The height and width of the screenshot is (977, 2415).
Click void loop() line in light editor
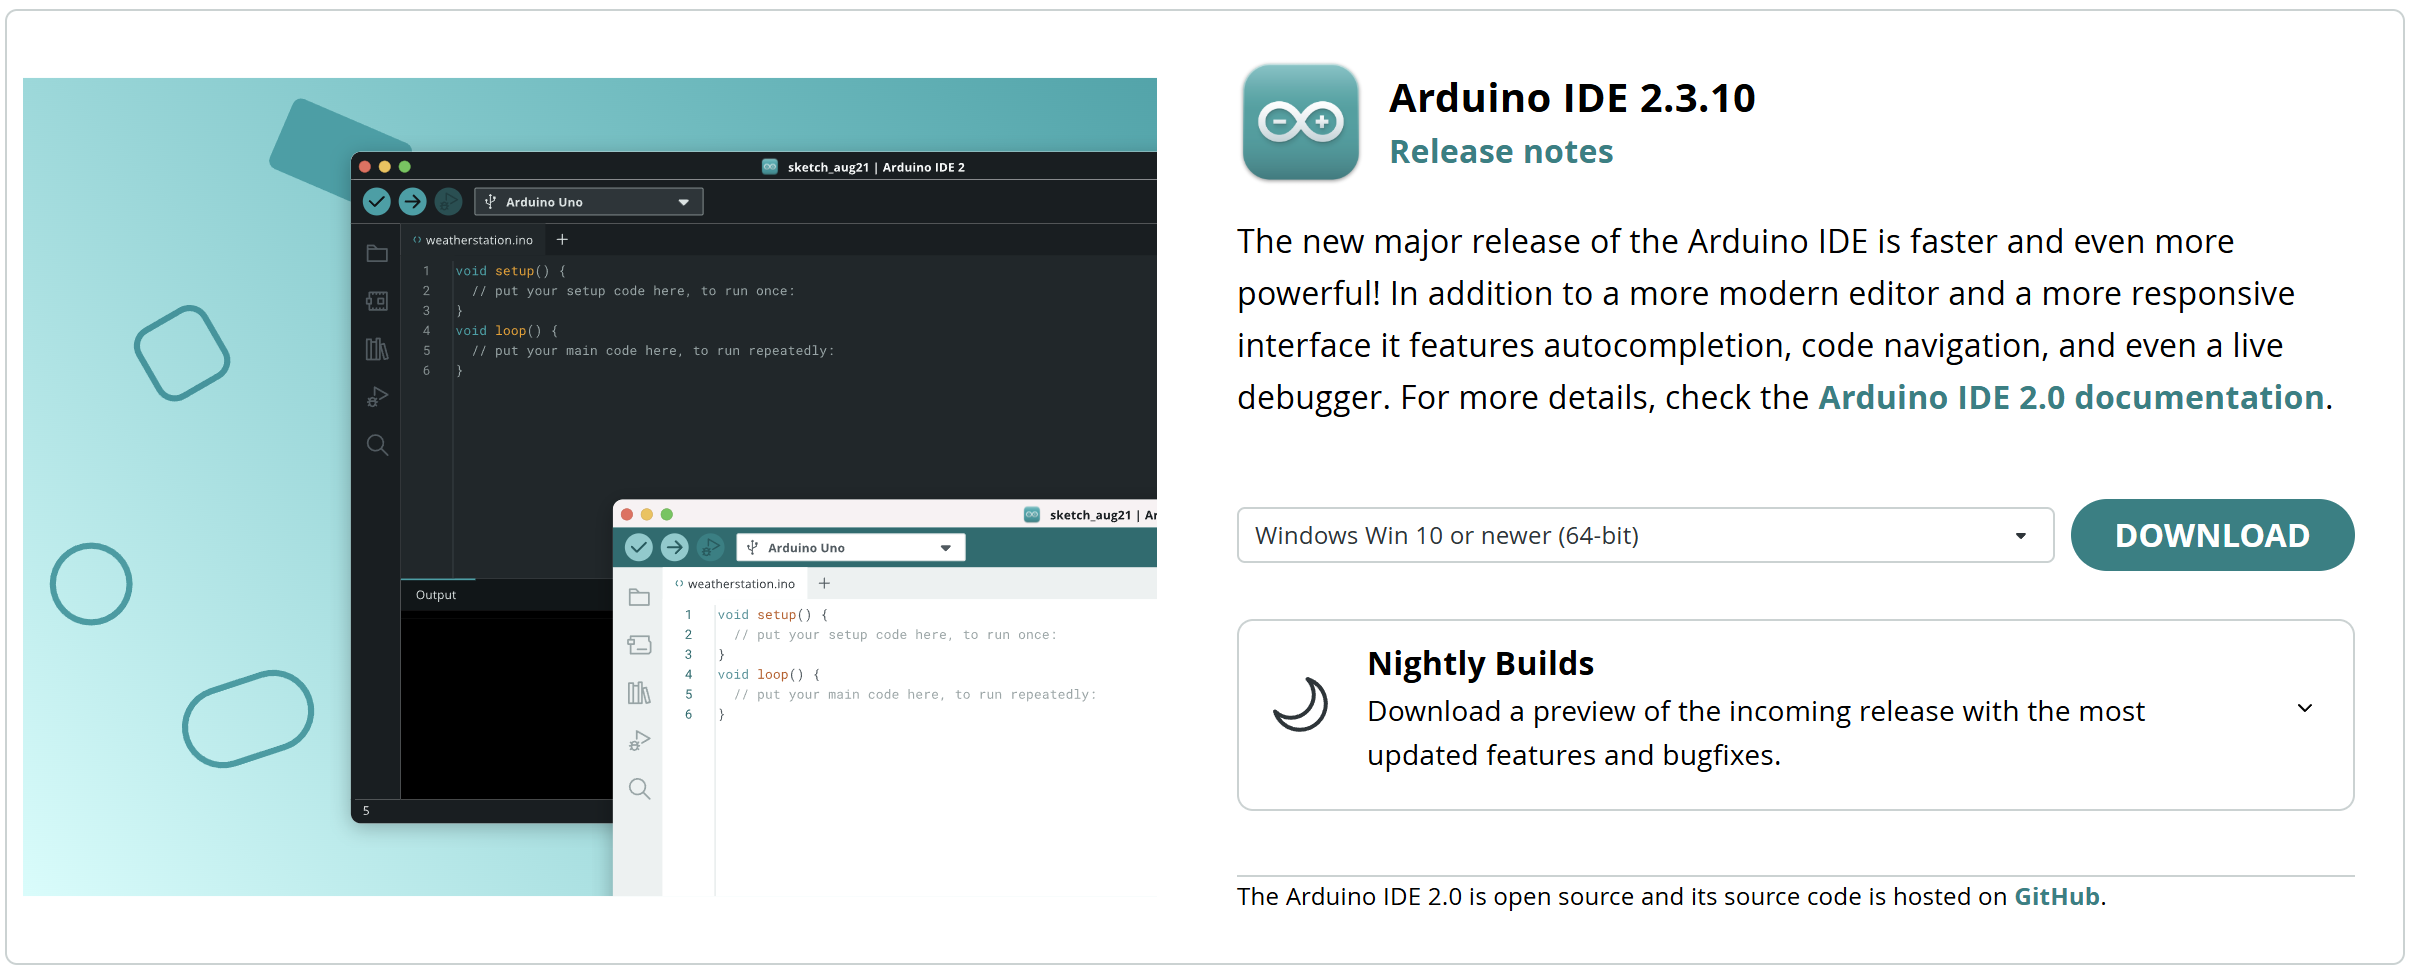click(x=769, y=675)
